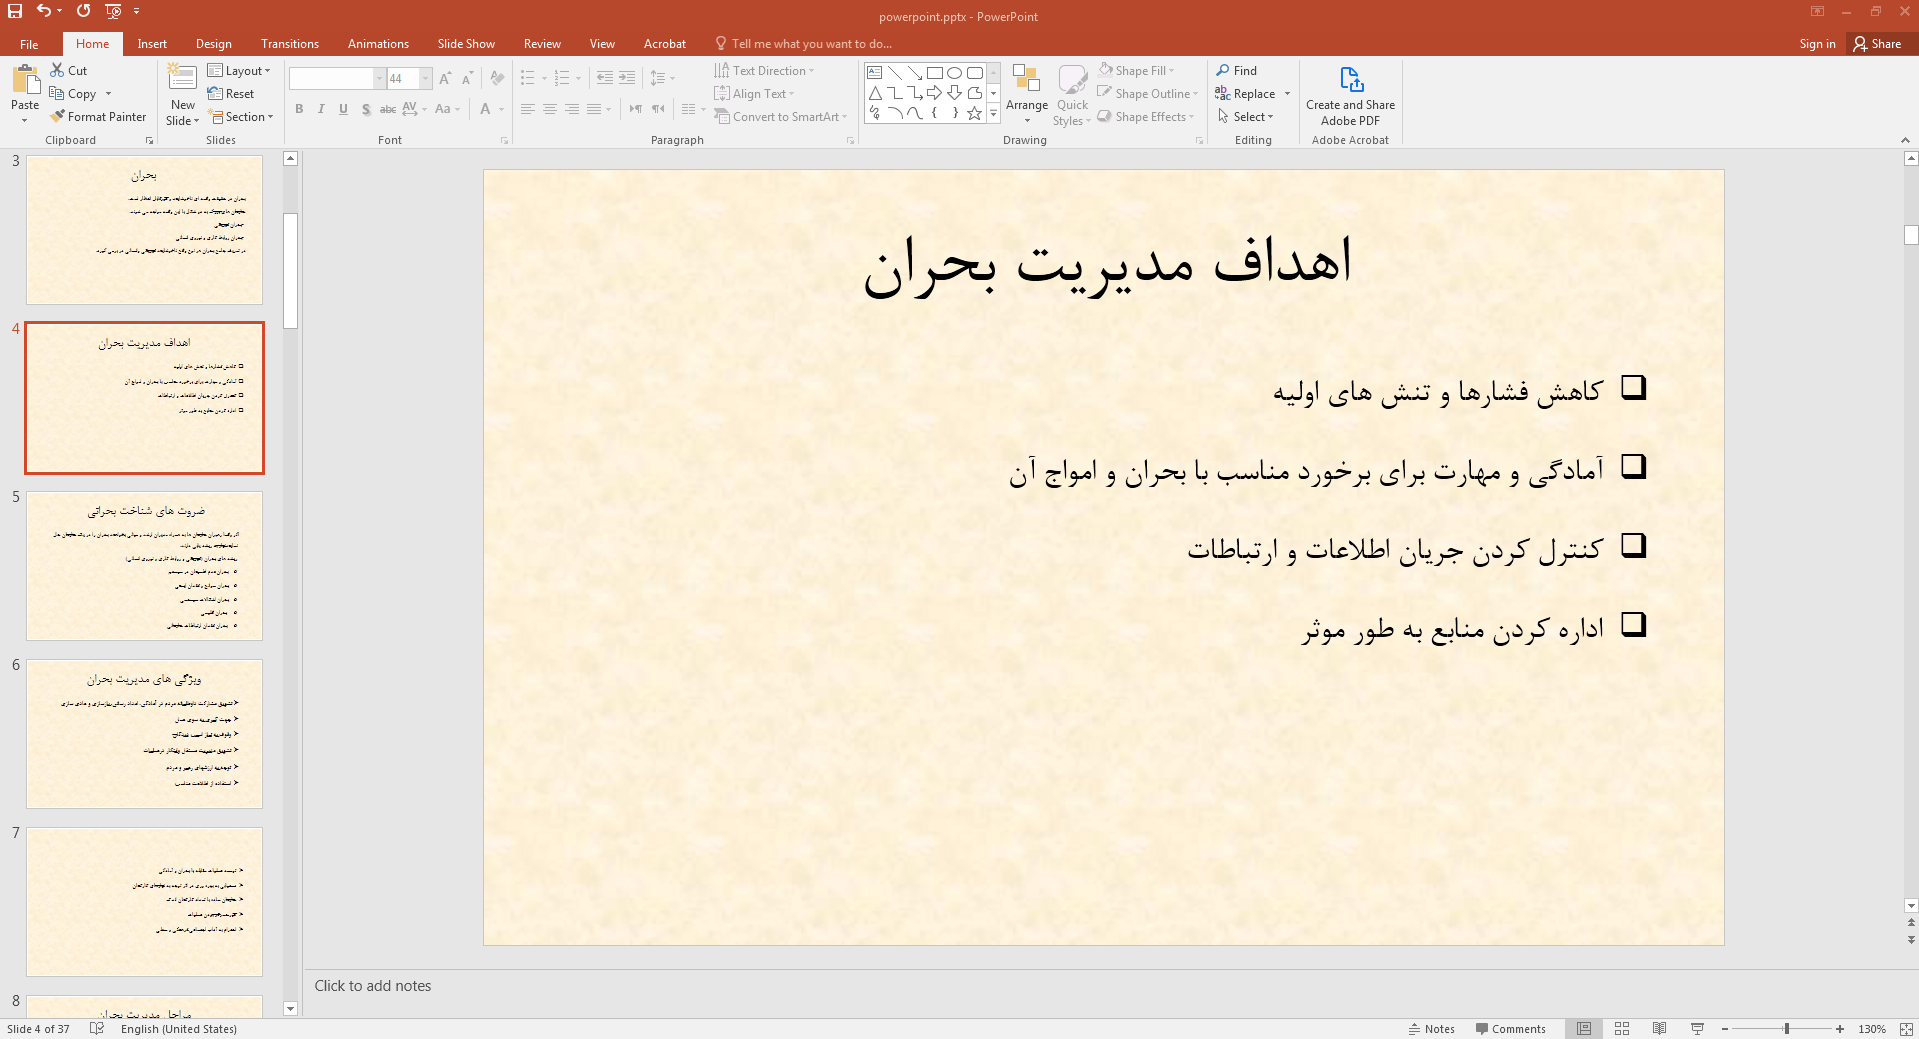This screenshot has width=1919, height=1039.
Task: Toggle Normal view button
Action: [x=1584, y=1028]
